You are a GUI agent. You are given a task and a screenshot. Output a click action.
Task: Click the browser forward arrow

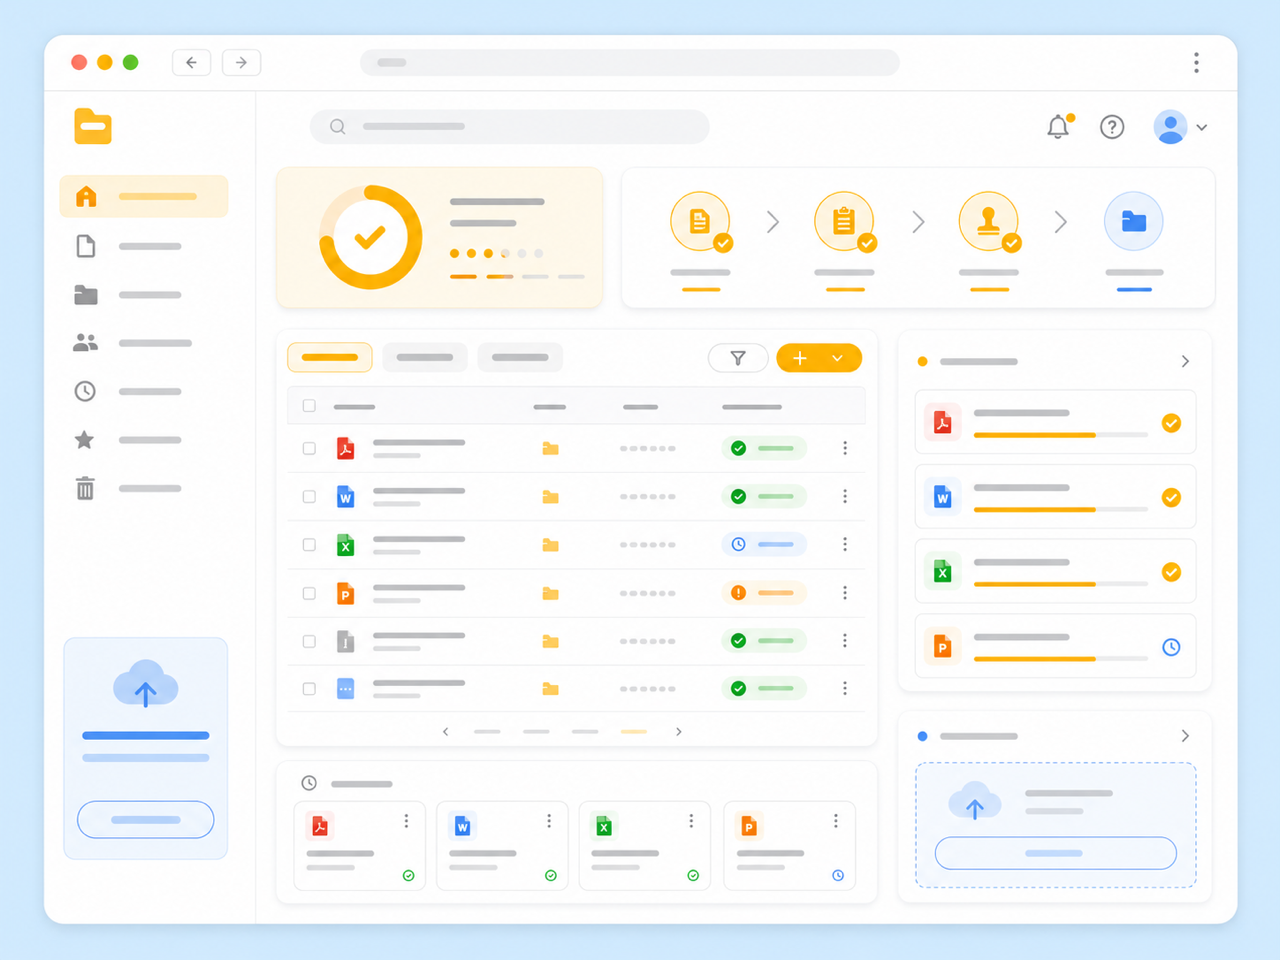[x=241, y=62]
